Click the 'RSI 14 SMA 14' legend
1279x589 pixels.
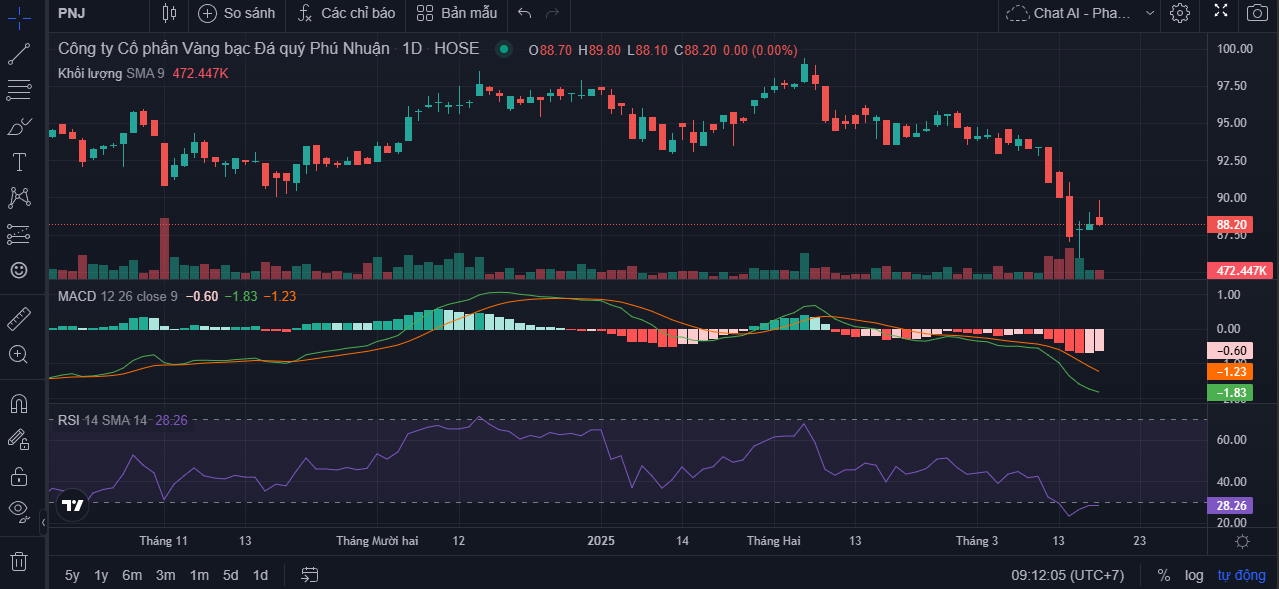[102, 420]
